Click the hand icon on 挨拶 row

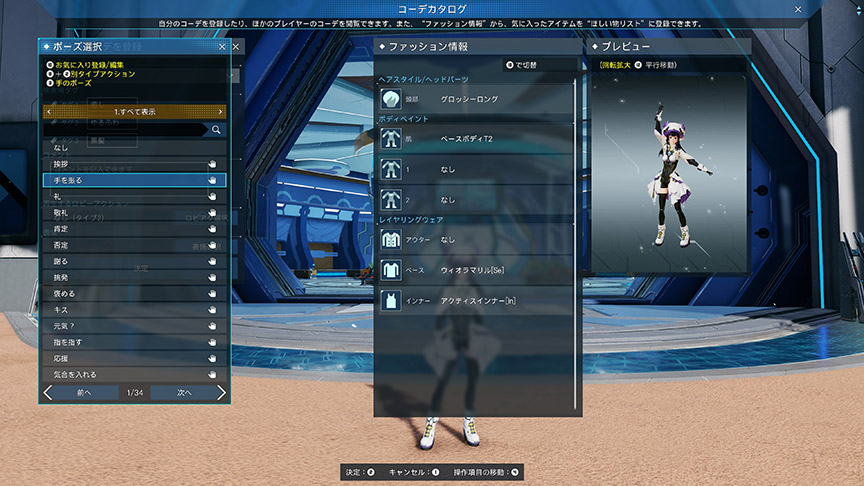[x=212, y=164]
